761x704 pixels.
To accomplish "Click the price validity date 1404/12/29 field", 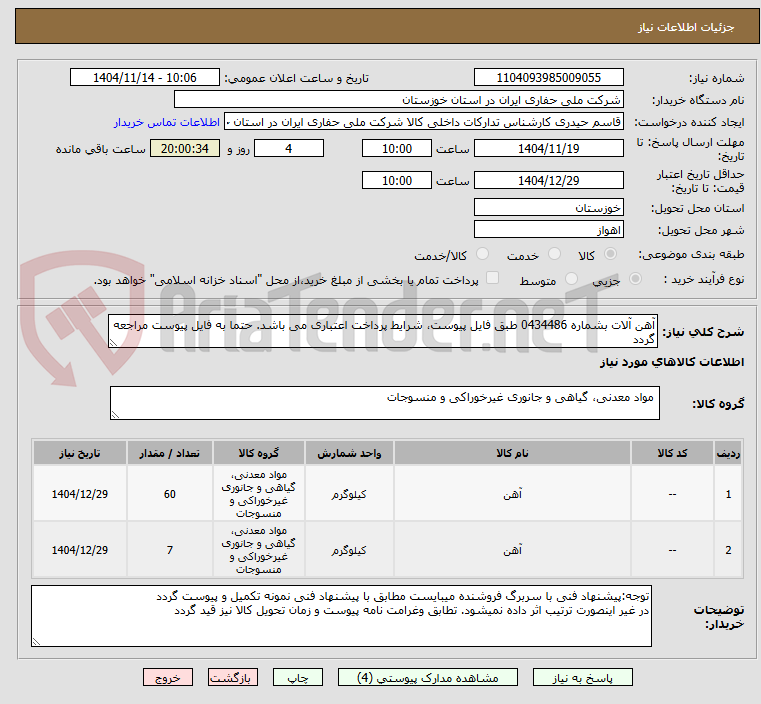I will (x=548, y=180).
